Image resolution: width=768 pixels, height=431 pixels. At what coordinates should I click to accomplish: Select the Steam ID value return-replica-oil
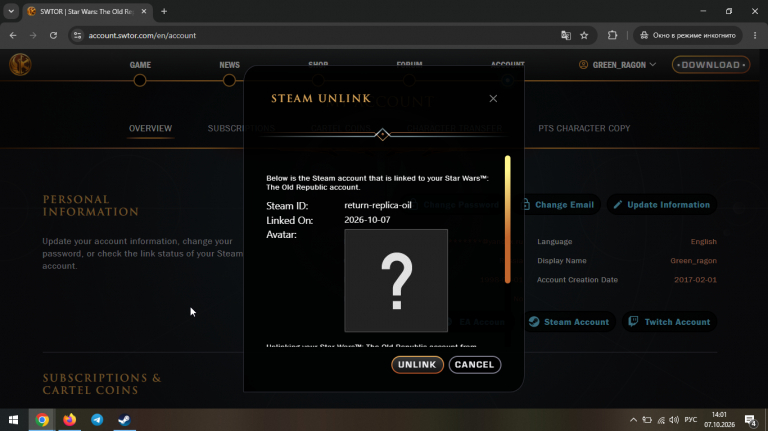pyautogui.click(x=378, y=205)
